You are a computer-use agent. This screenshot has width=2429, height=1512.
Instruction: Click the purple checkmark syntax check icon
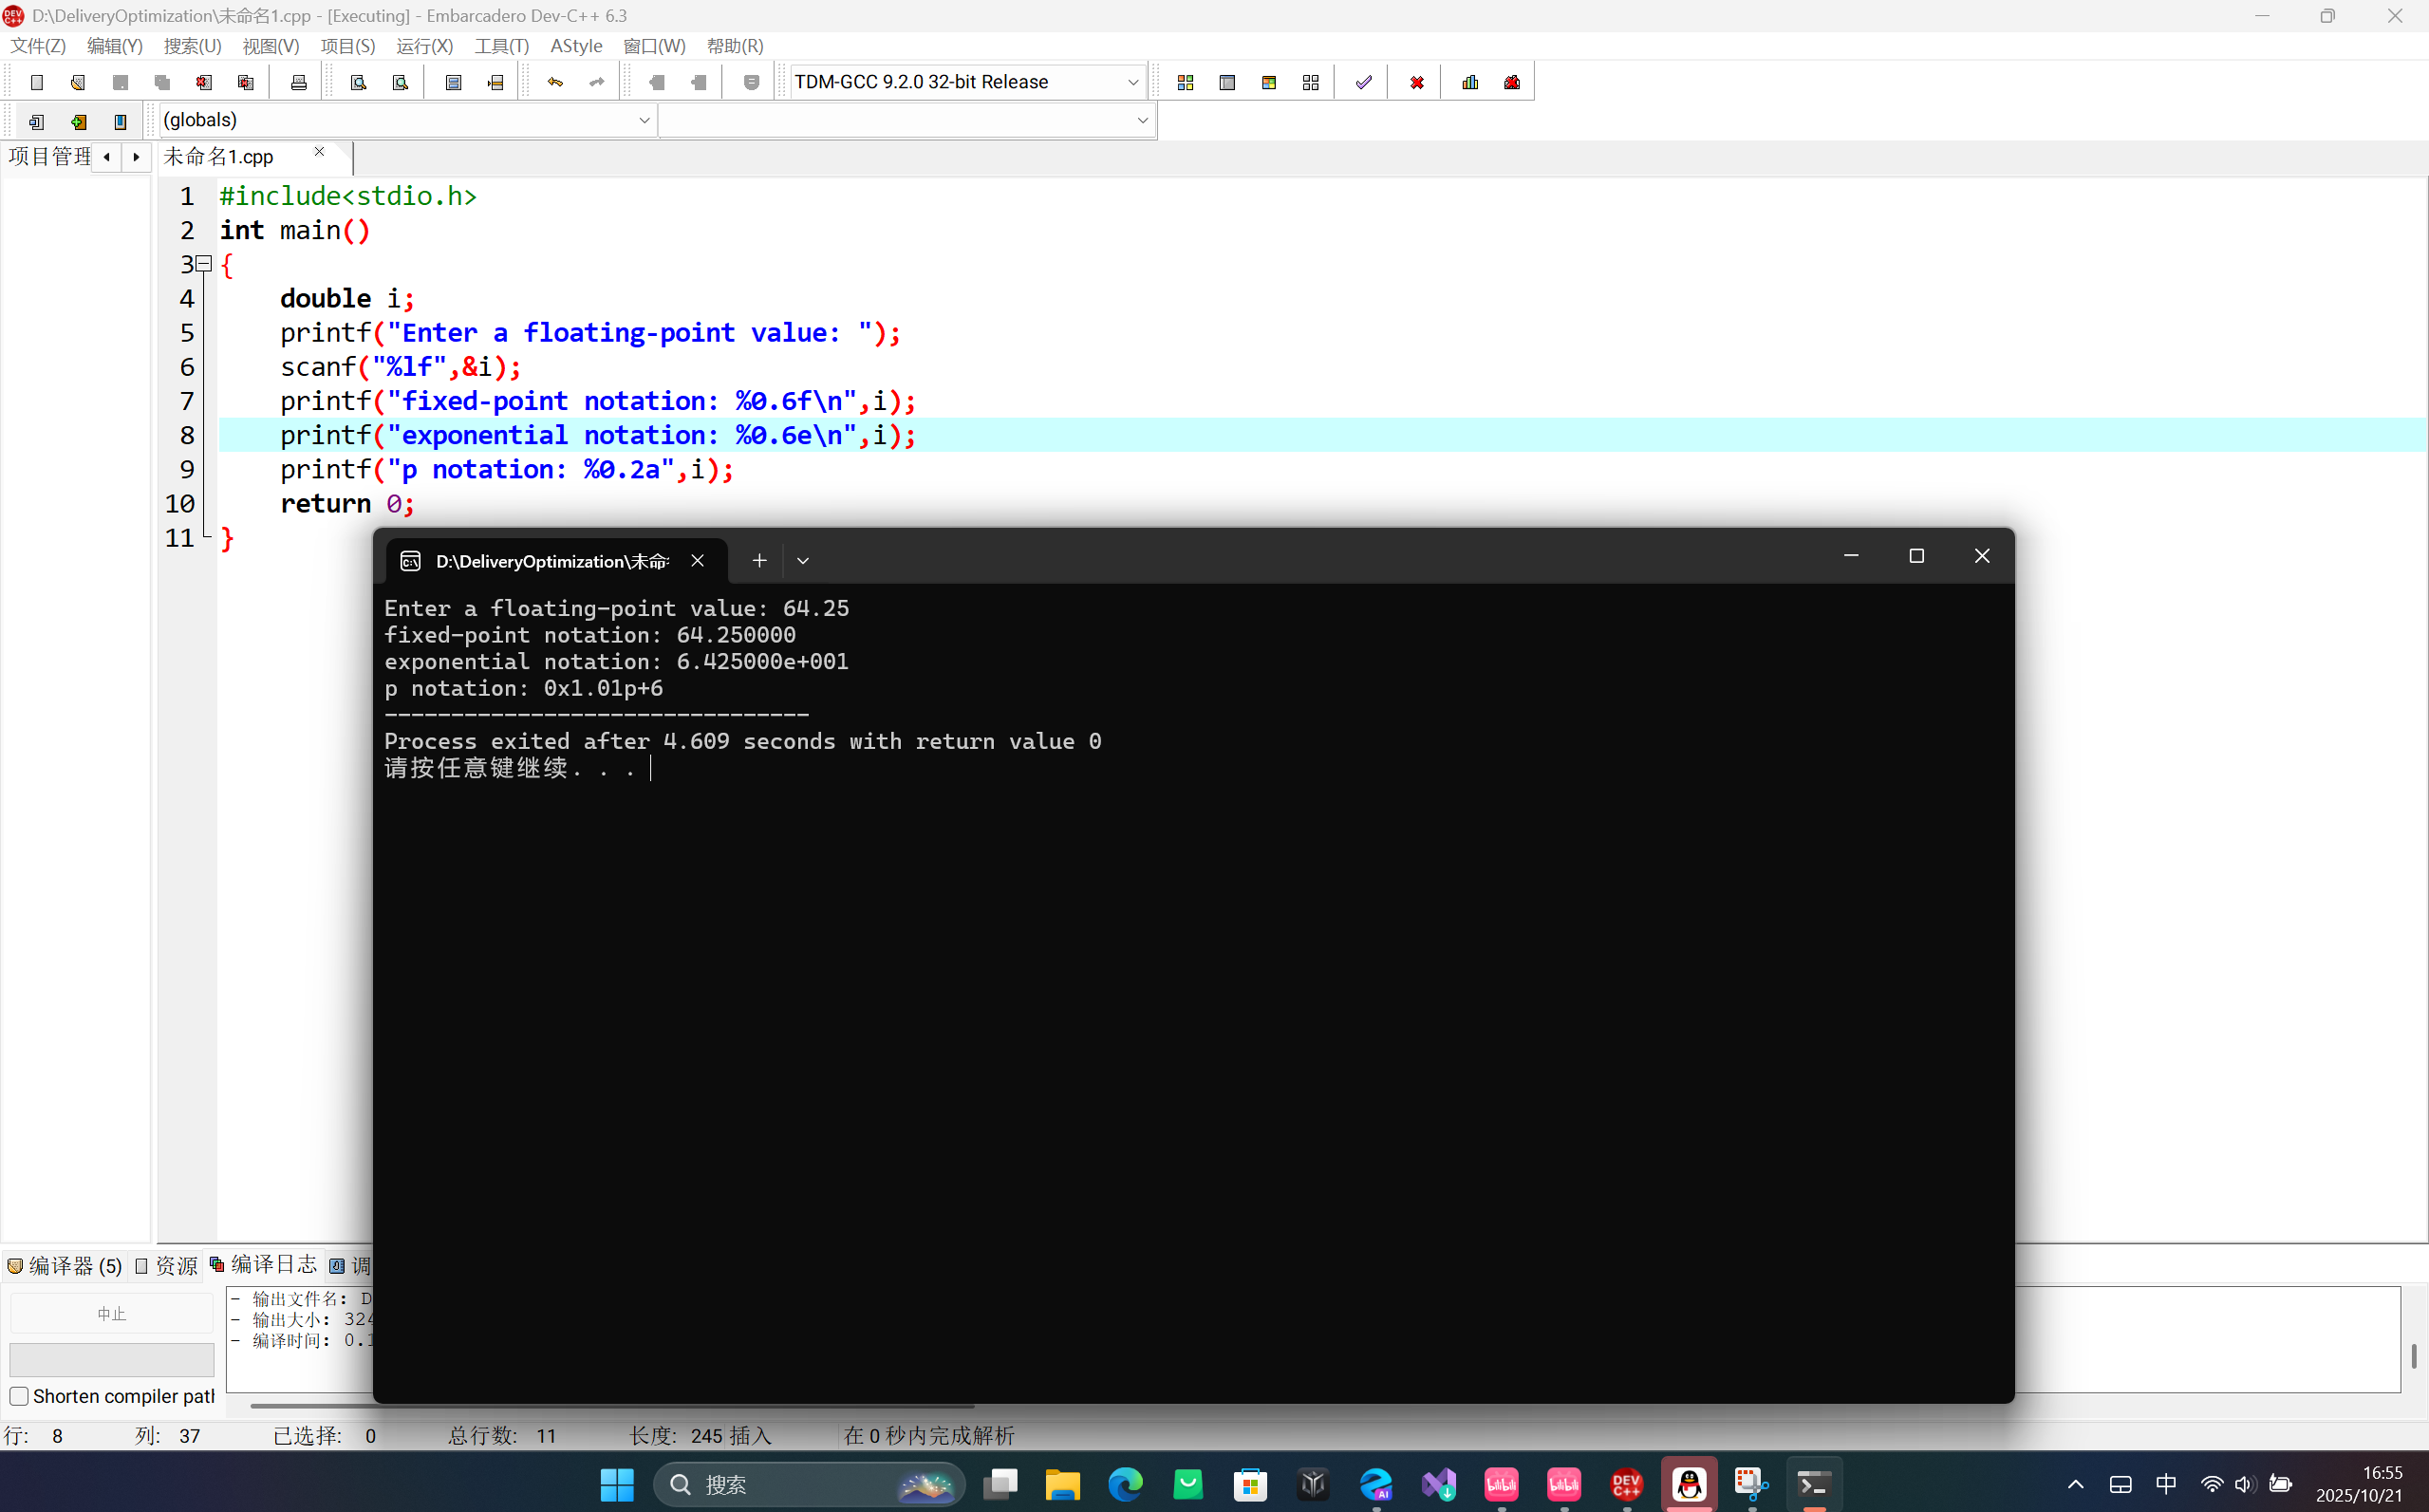1363,83
